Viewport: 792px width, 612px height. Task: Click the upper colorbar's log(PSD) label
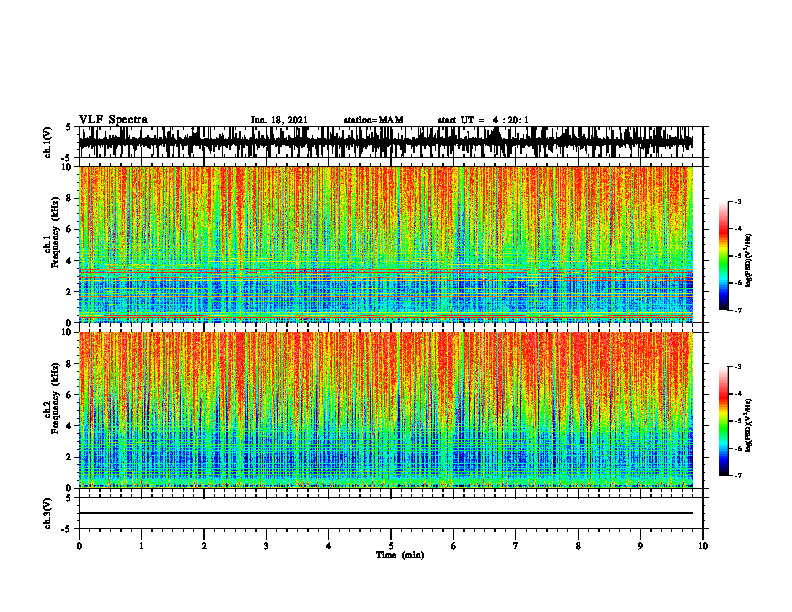(748, 260)
